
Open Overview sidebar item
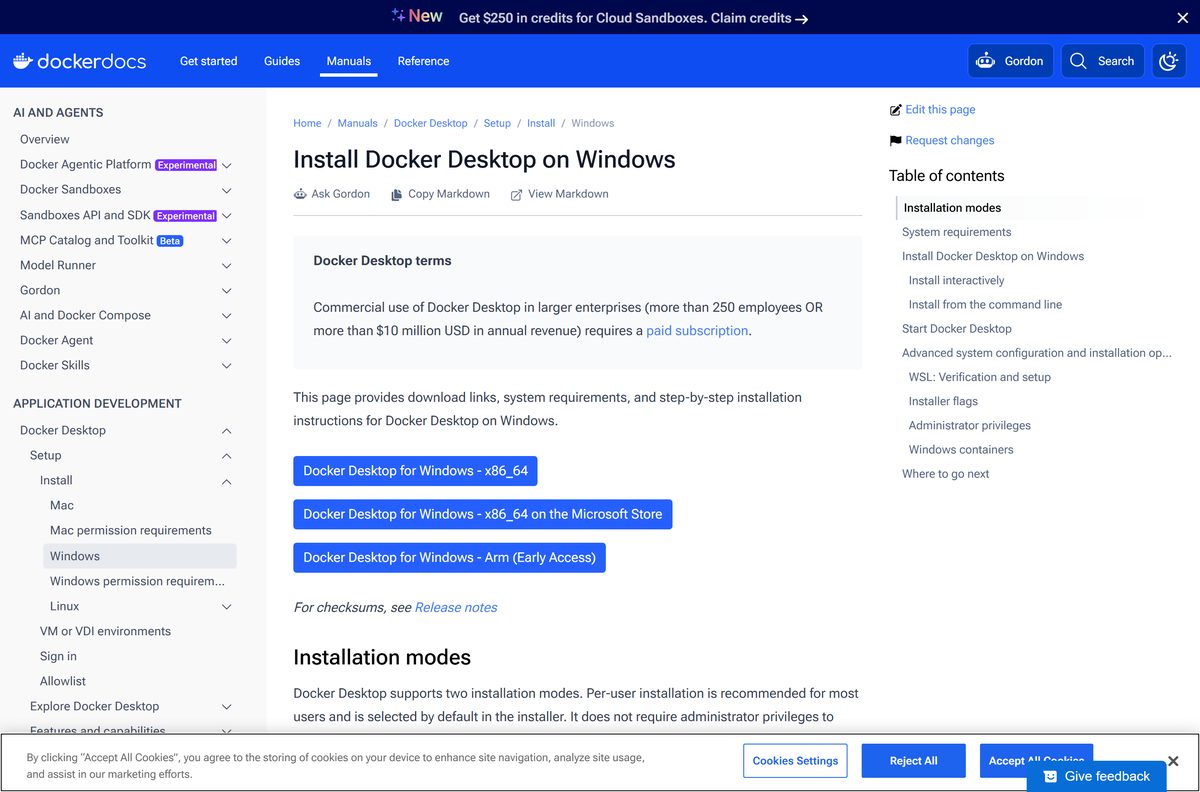[x=45, y=139]
